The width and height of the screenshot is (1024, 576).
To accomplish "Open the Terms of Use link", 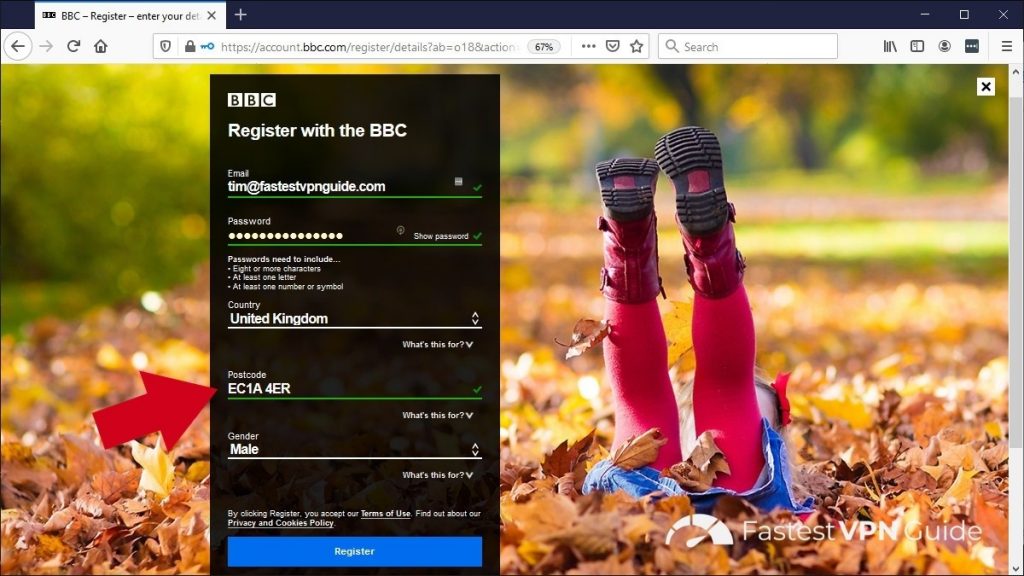I will (385, 513).
